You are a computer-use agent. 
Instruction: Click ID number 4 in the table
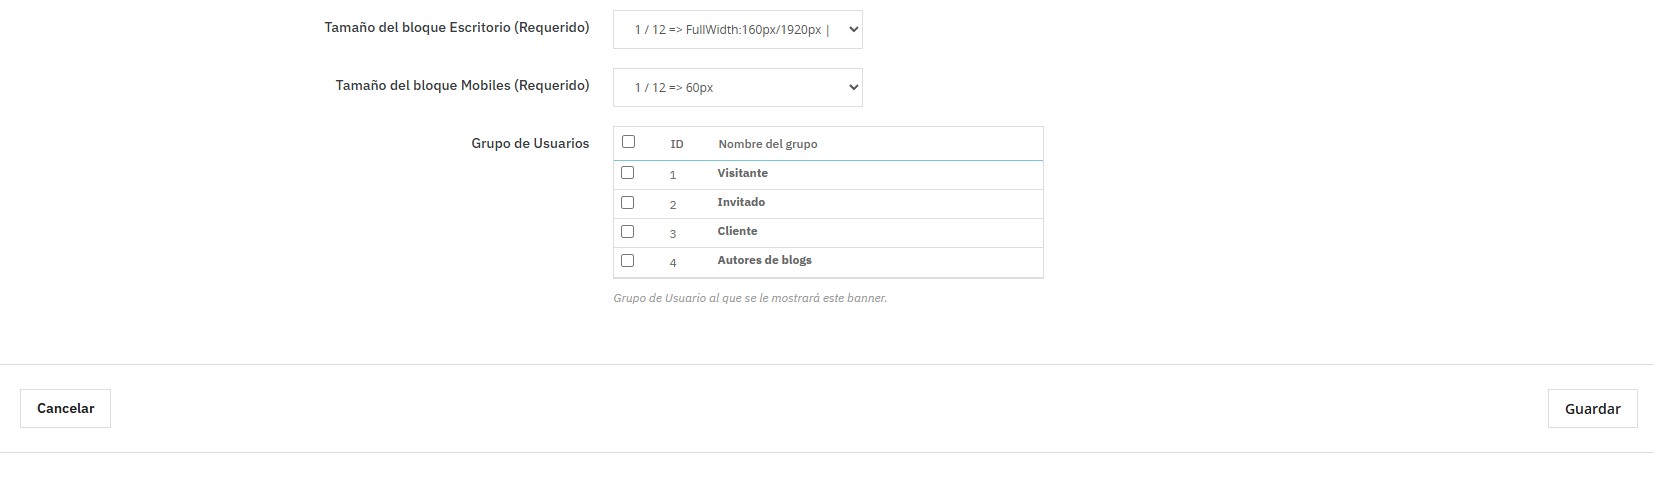[673, 263]
